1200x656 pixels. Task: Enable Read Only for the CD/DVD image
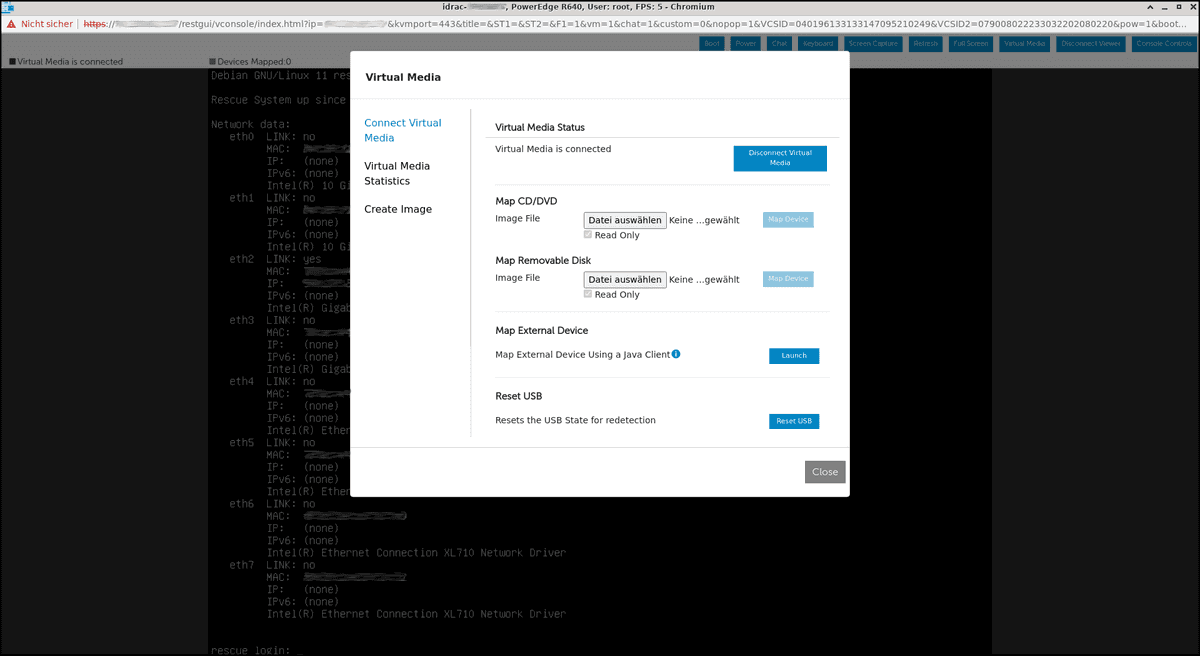pyautogui.click(x=588, y=234)
